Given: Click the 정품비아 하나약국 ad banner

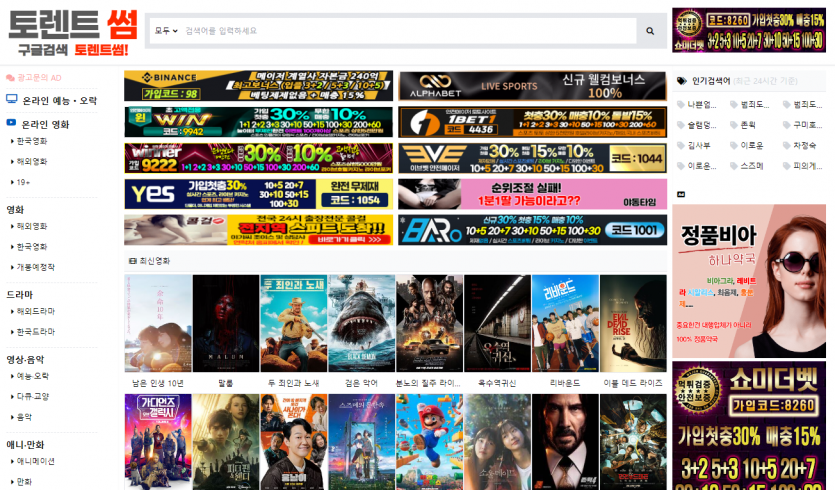Looking at the screenshot, I should pos(749,281).
